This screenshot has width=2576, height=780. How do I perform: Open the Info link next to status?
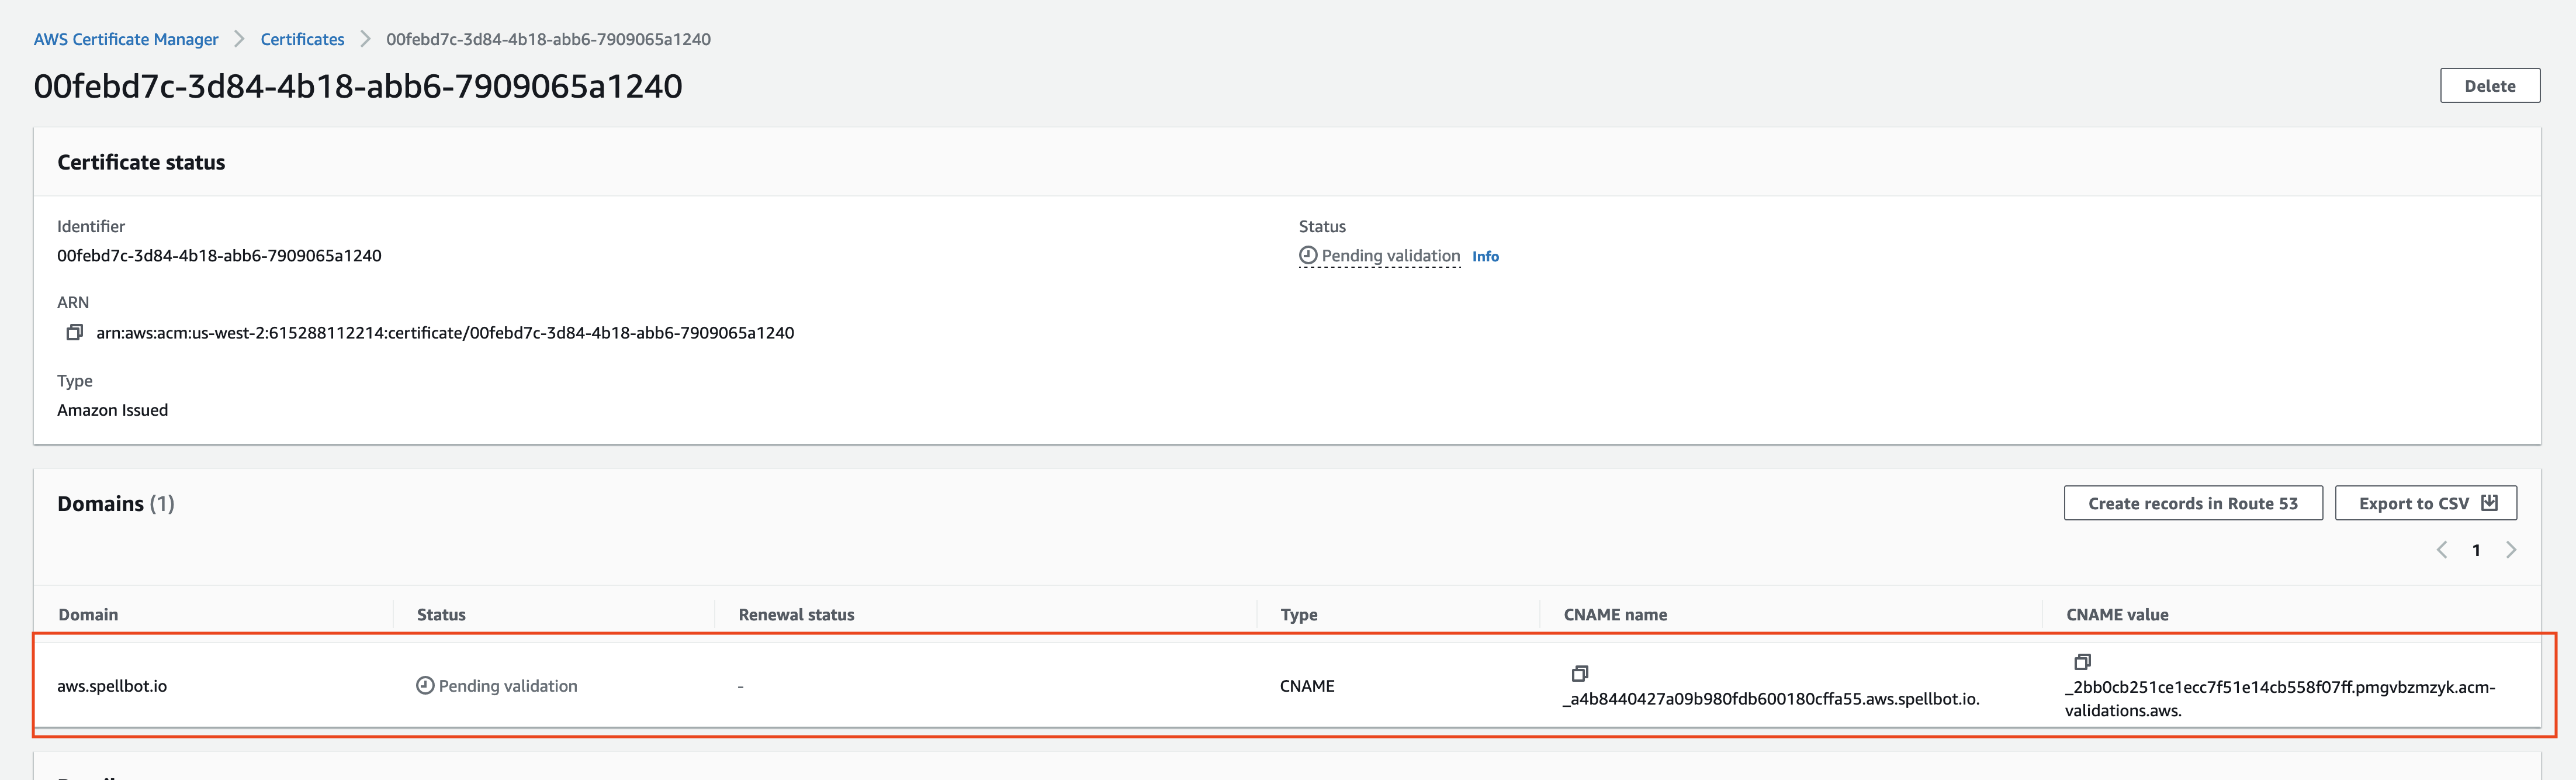(x=1485, y=256)
